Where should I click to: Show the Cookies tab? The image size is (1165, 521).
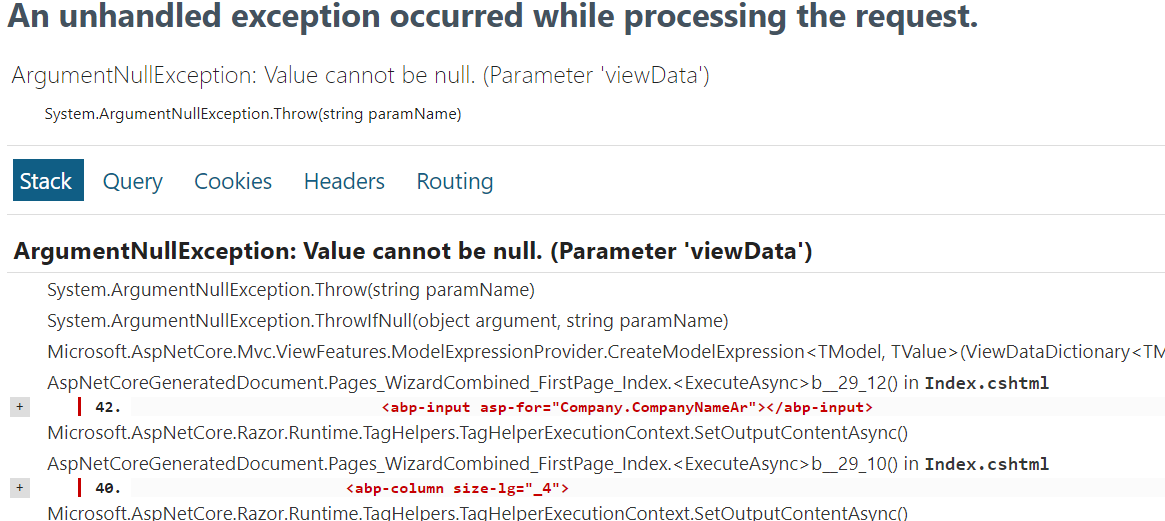(233, 181)
